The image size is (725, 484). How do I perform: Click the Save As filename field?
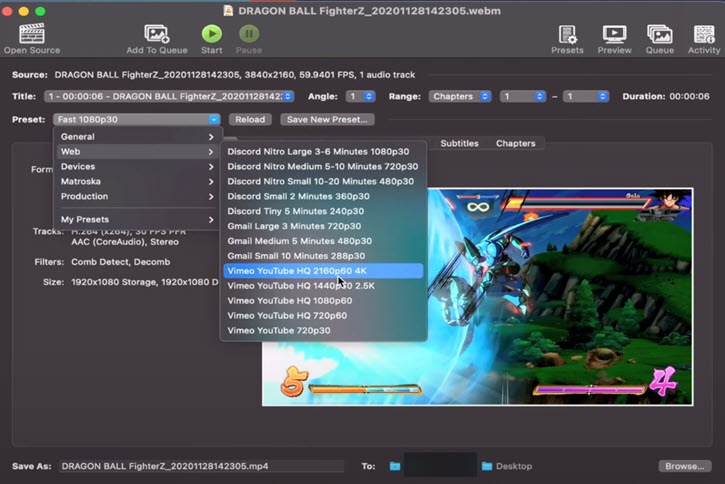coord(202,466)
